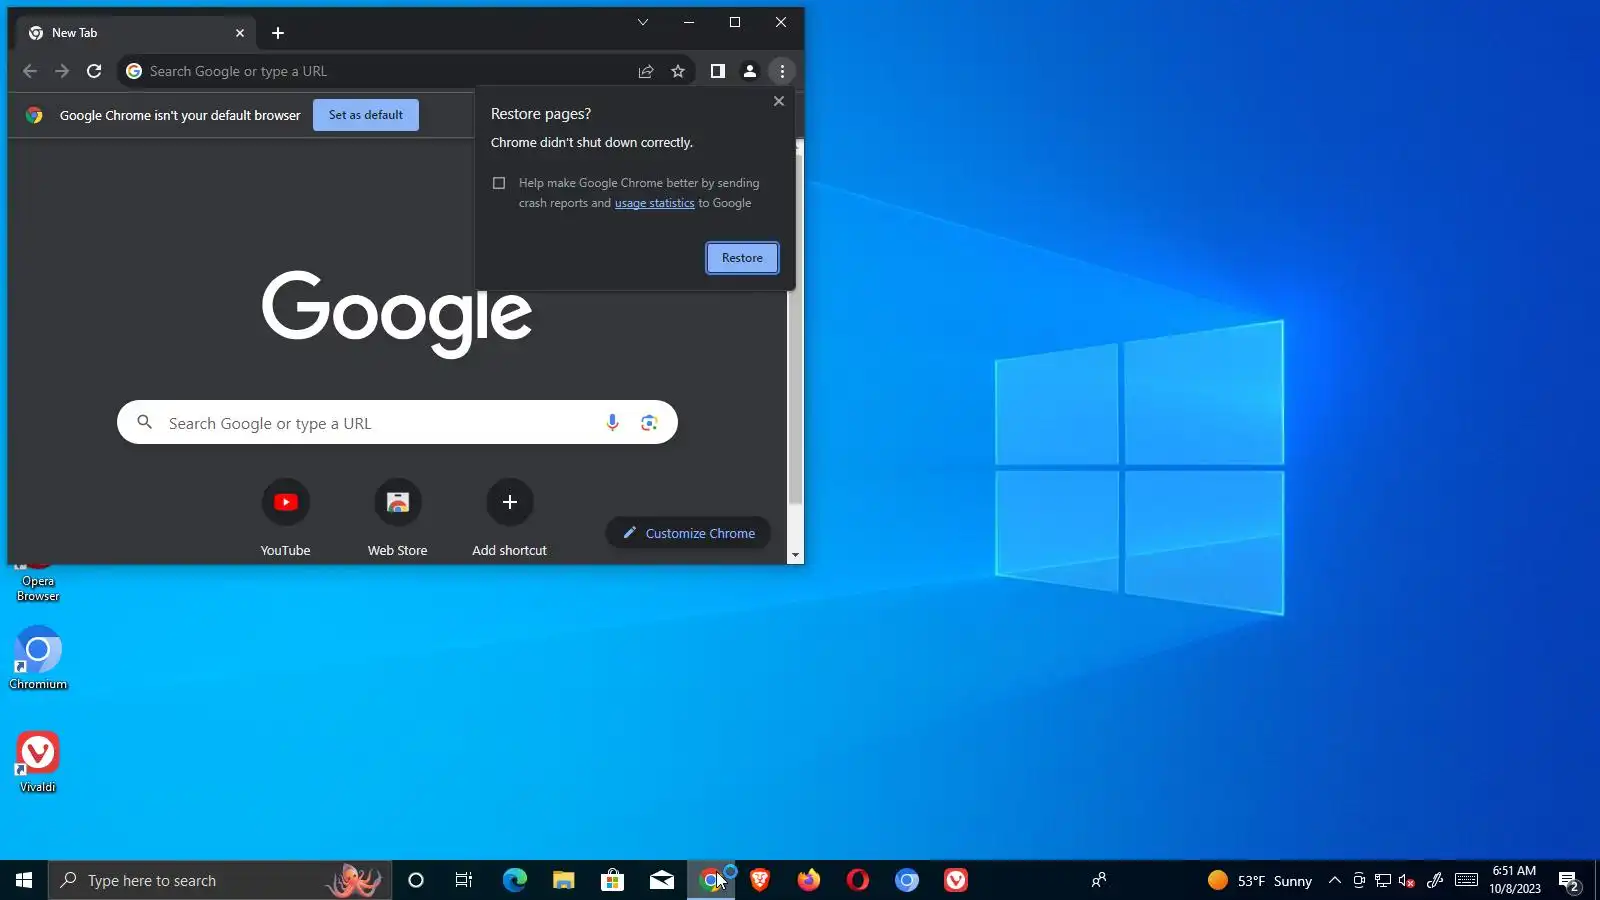Screen dimensions: 1600x900
Task: Click the Google search box on page
Action: point(397,423)
